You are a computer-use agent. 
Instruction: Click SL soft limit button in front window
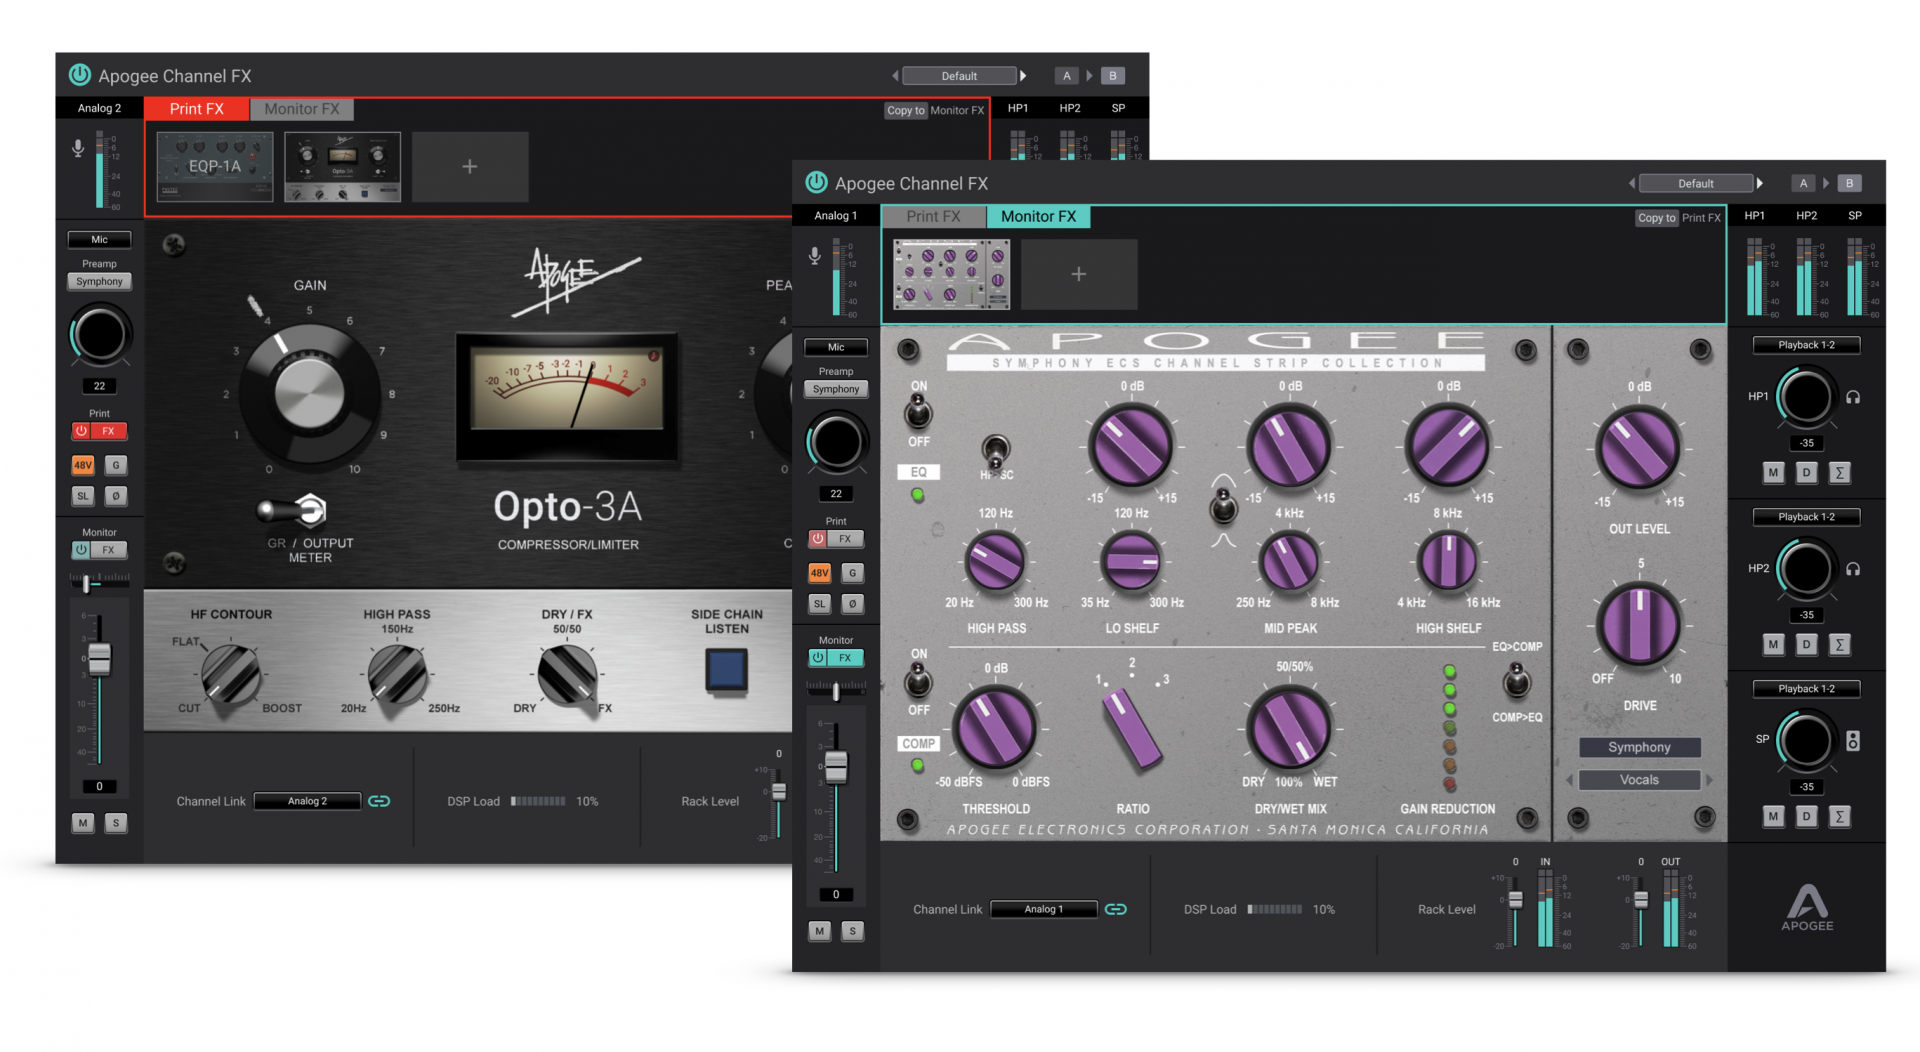pos(819,604)
